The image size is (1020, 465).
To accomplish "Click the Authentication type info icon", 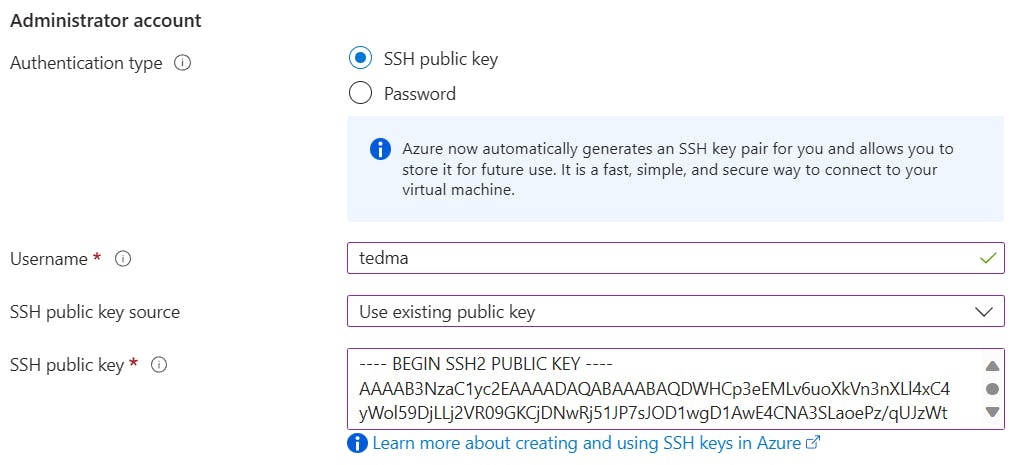I will tap(182, 63).
